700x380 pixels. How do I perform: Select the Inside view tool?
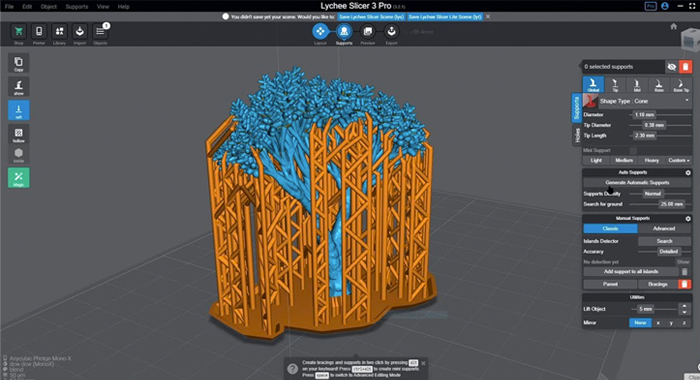pos(19,154)
